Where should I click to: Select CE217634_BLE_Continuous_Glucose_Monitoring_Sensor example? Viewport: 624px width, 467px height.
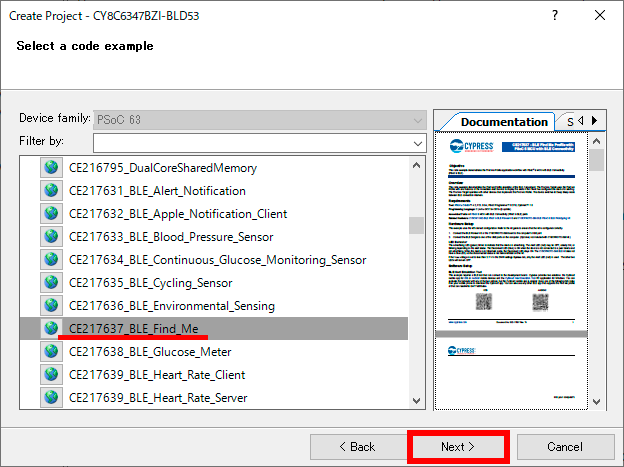[217, 260]
